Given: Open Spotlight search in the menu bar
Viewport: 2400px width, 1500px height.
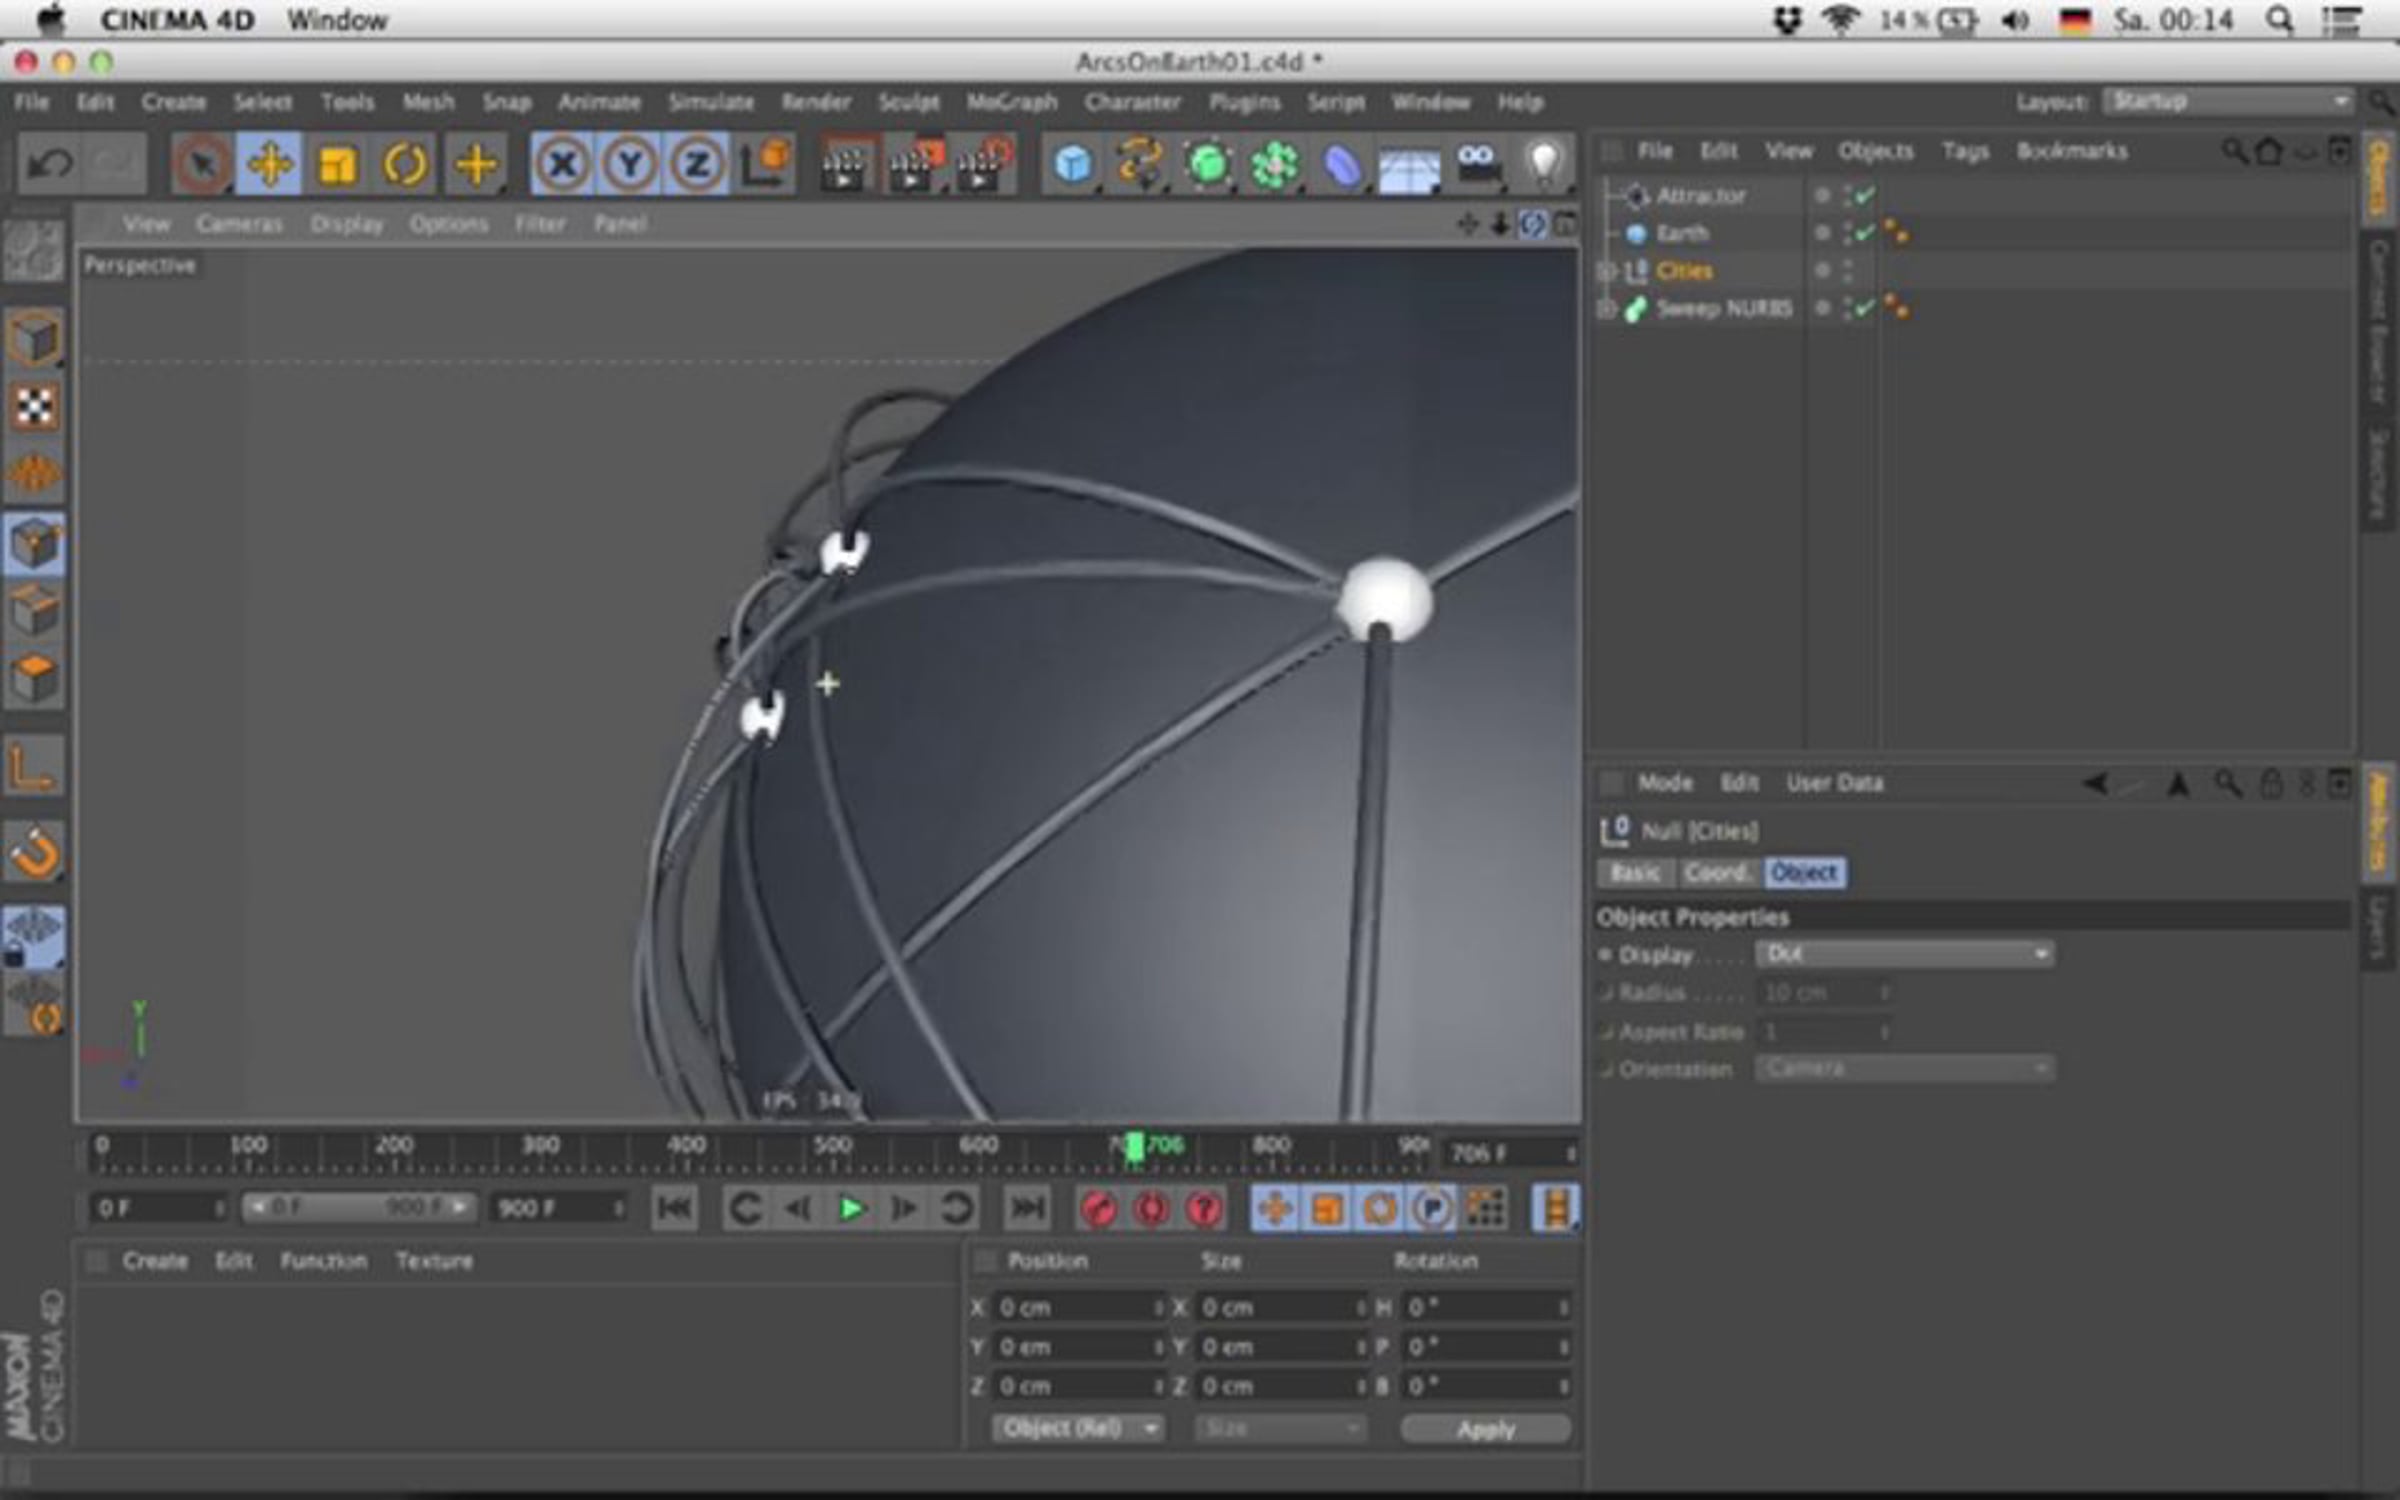Looking at the screenshot, I should point(2280,20).
